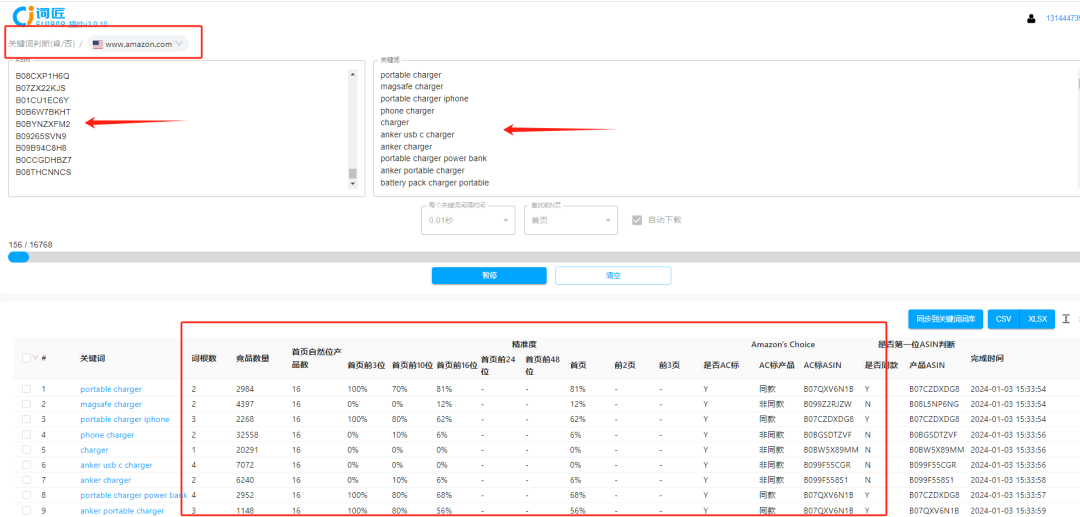
Task: Check the row 2 magsafe charger checkbox
Action: tap(26, 404)
